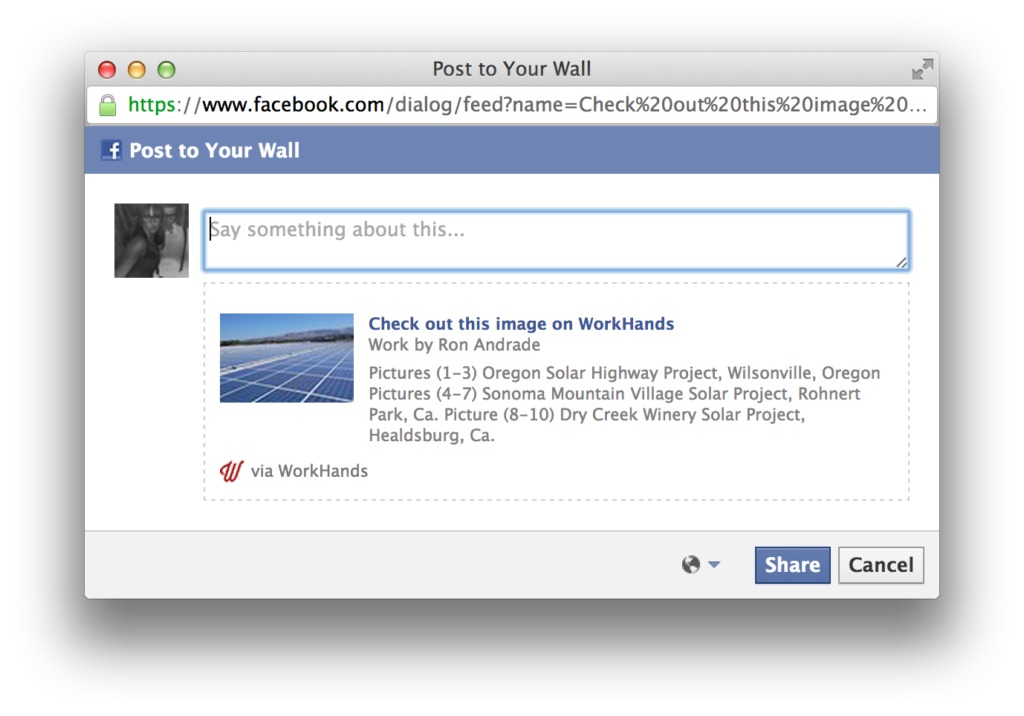Click the green SSL padlock icon
1024x716 pixels.
point(107,105)
